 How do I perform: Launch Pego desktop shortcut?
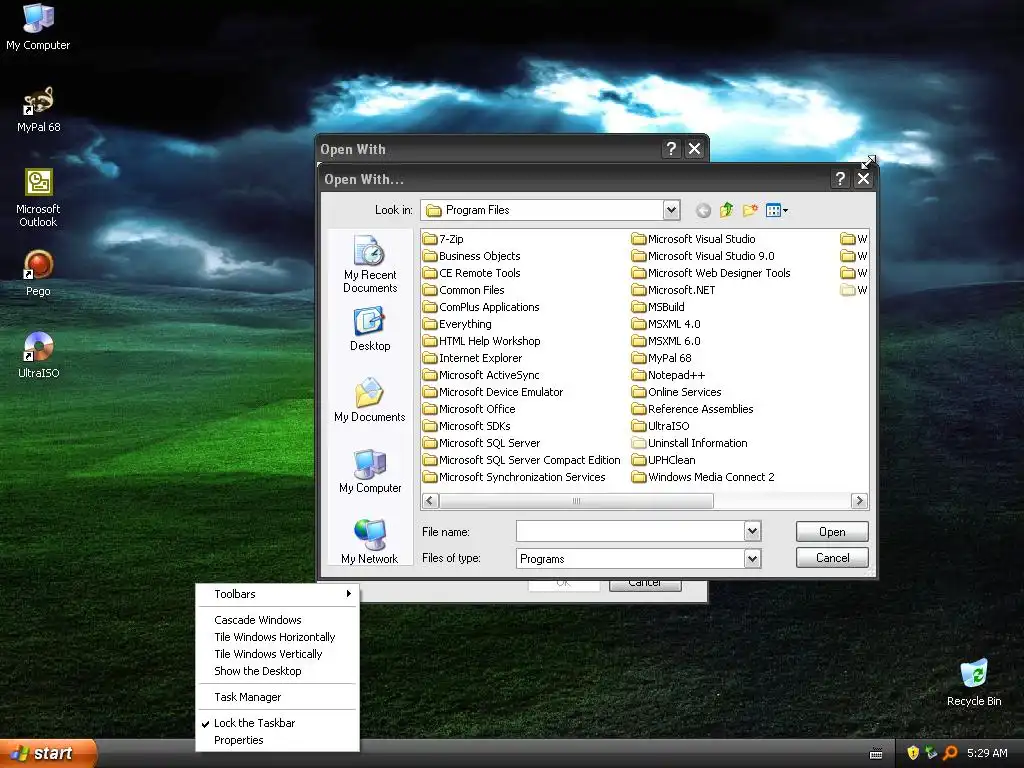[x=38, y=274]
